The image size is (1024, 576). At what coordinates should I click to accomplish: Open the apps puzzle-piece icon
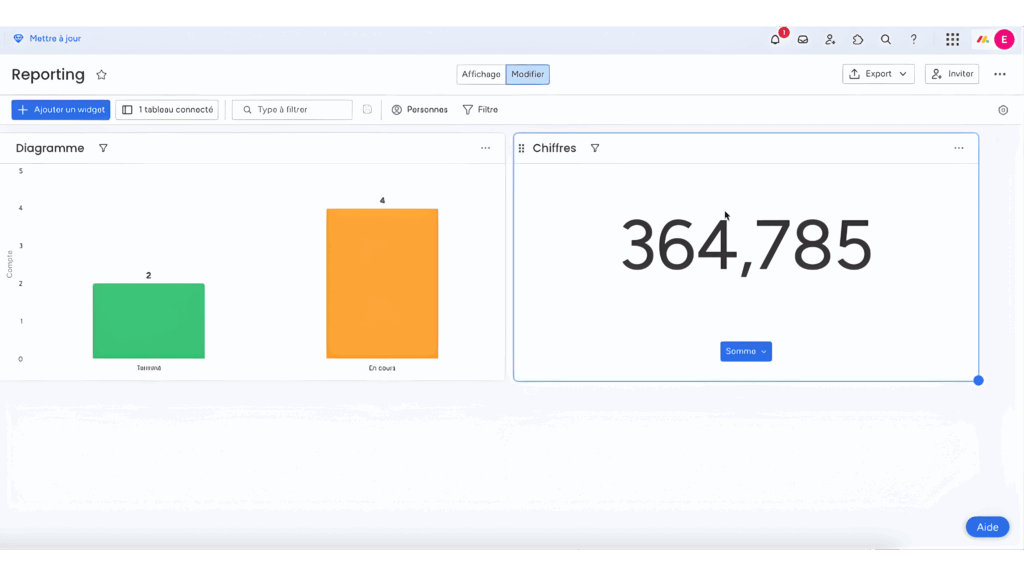(858, 39)
